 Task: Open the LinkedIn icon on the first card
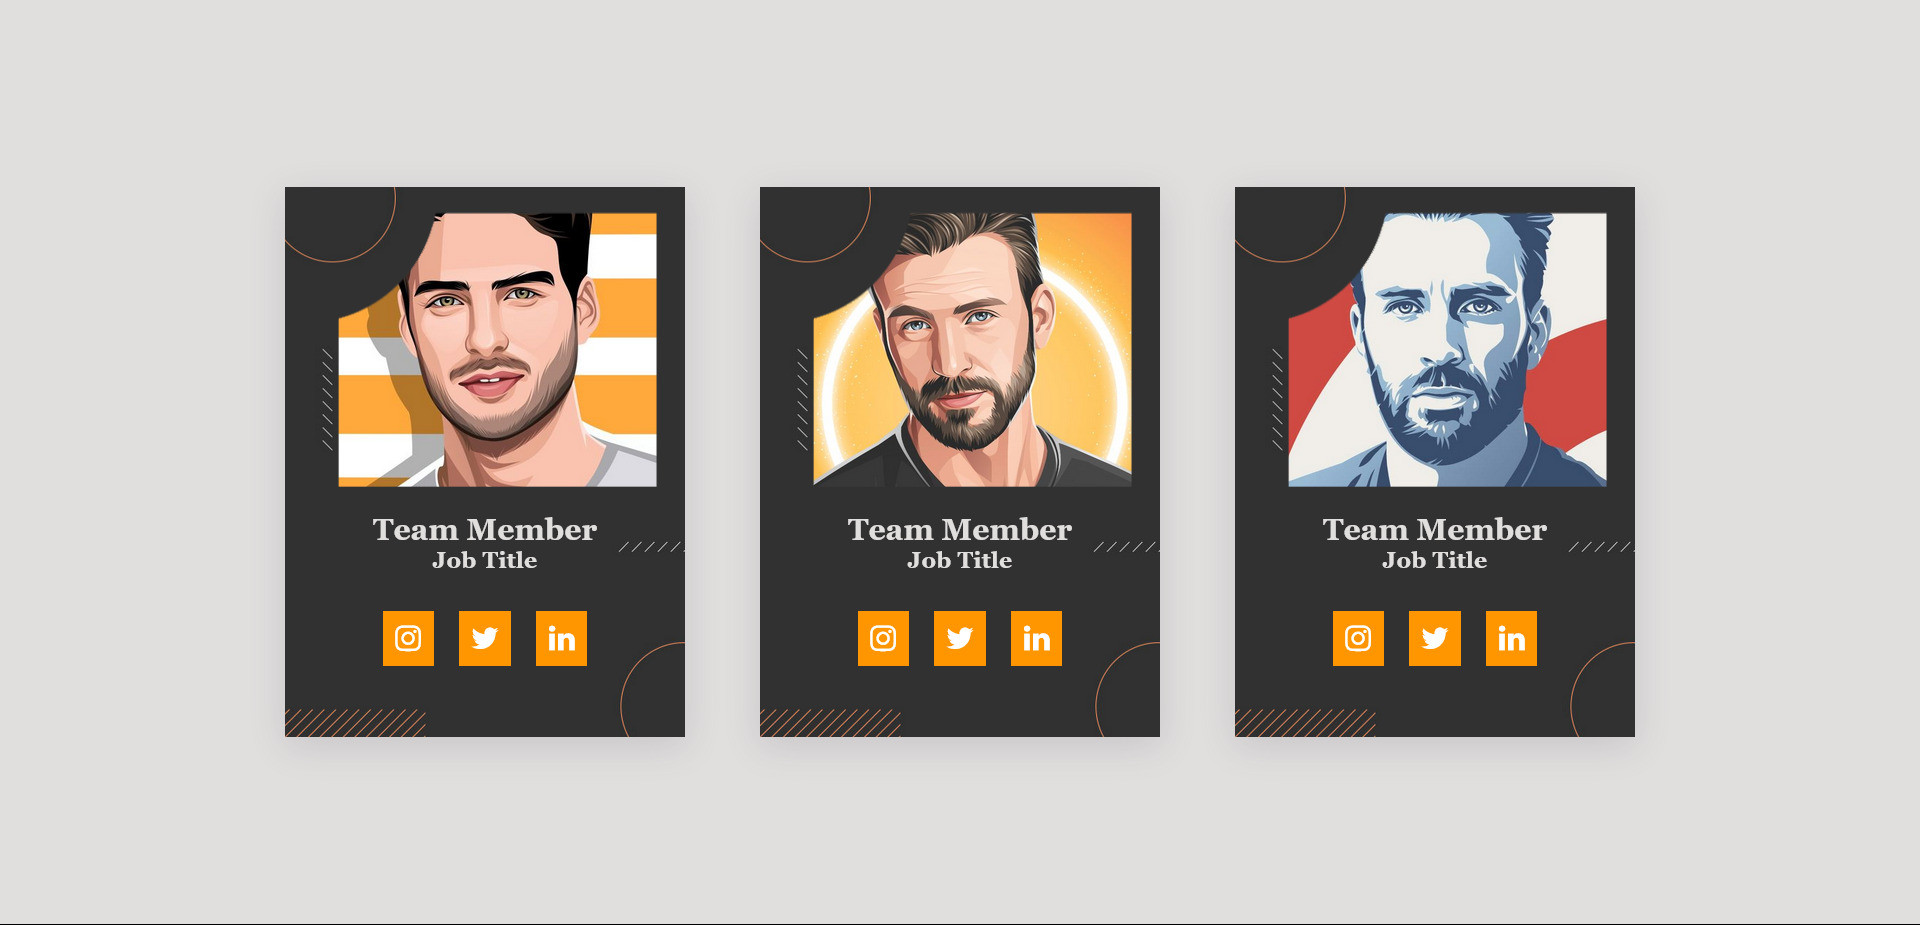pos(561,638)
